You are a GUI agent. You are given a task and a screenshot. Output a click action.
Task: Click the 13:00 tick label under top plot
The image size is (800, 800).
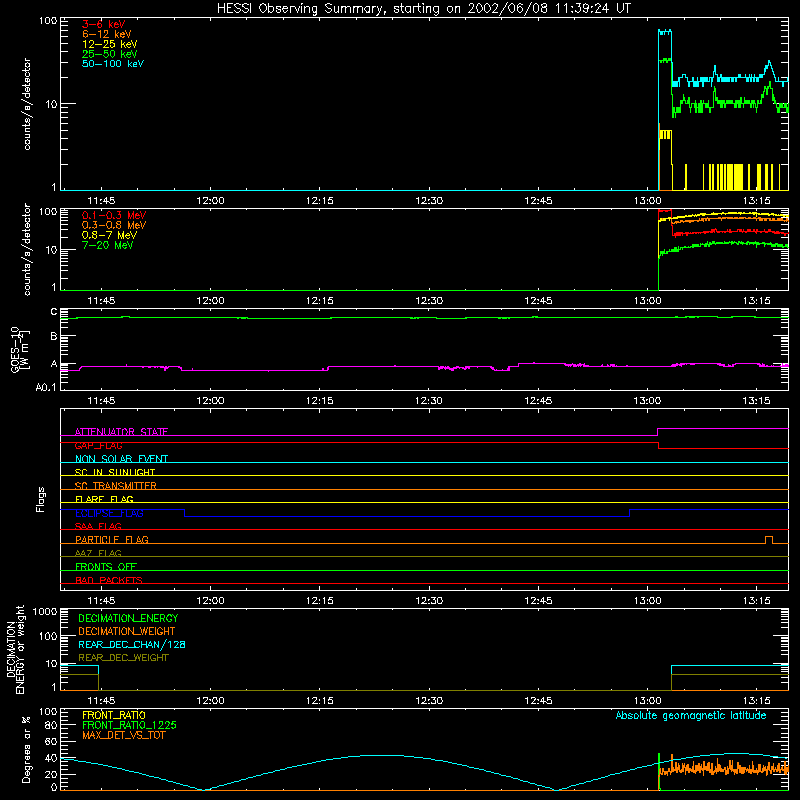pos(647,201)
